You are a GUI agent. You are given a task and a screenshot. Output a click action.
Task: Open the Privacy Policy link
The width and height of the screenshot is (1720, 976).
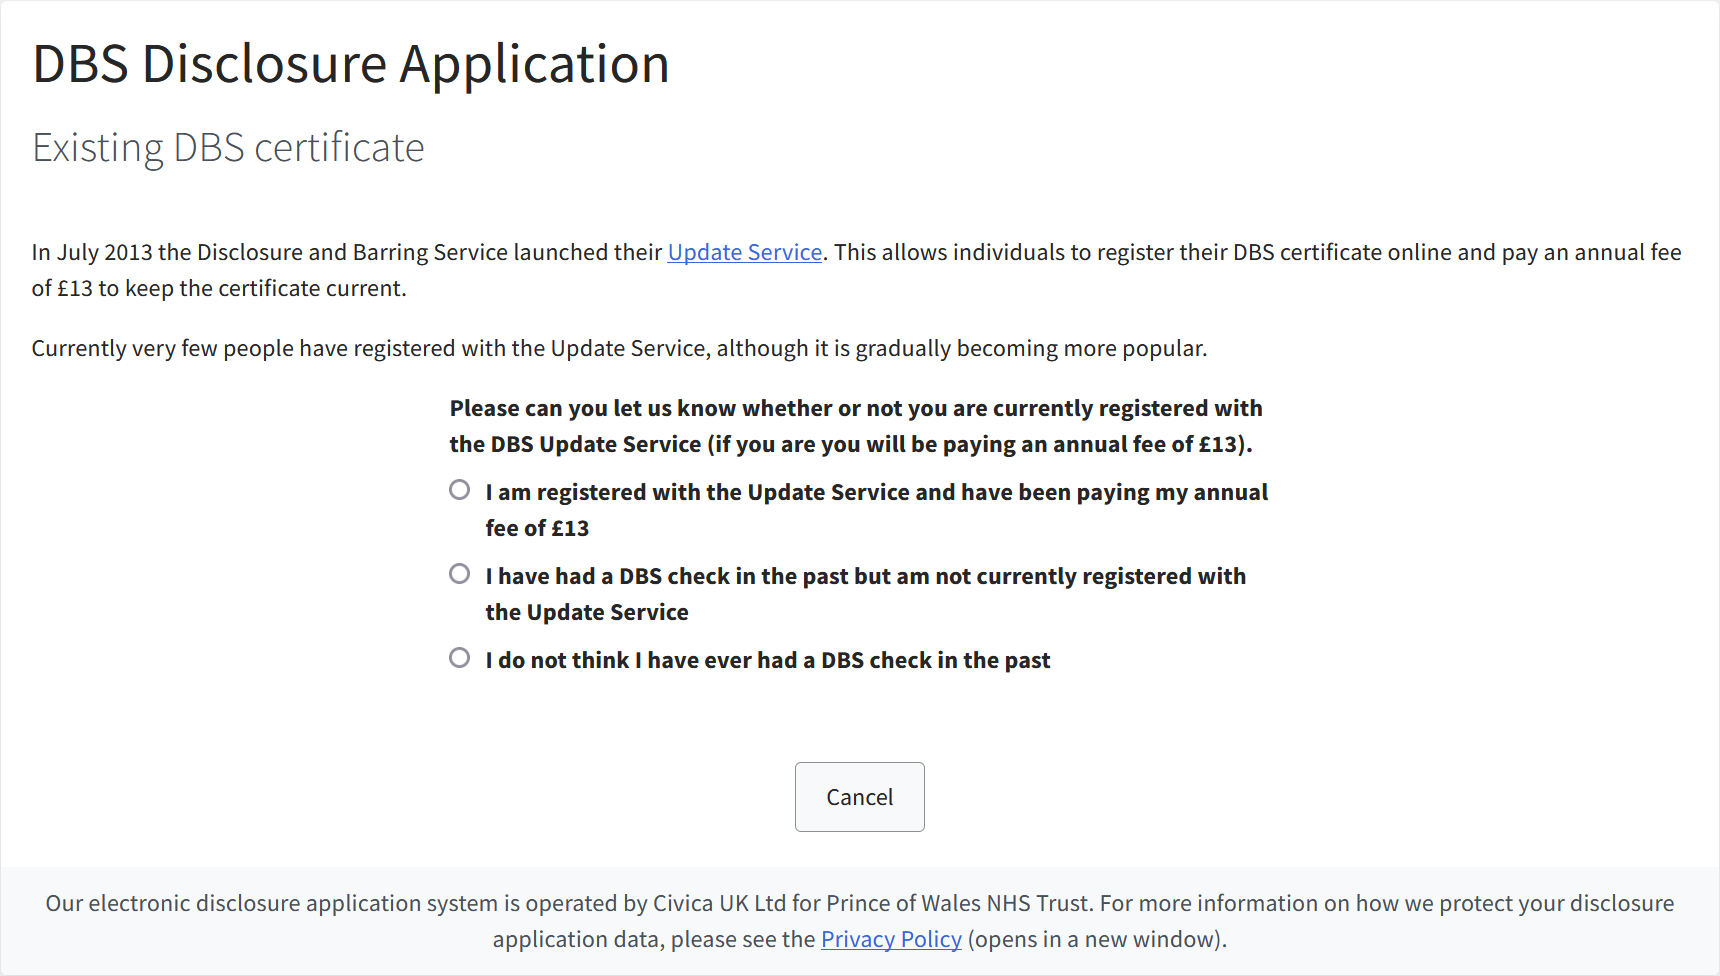point(891,939)
